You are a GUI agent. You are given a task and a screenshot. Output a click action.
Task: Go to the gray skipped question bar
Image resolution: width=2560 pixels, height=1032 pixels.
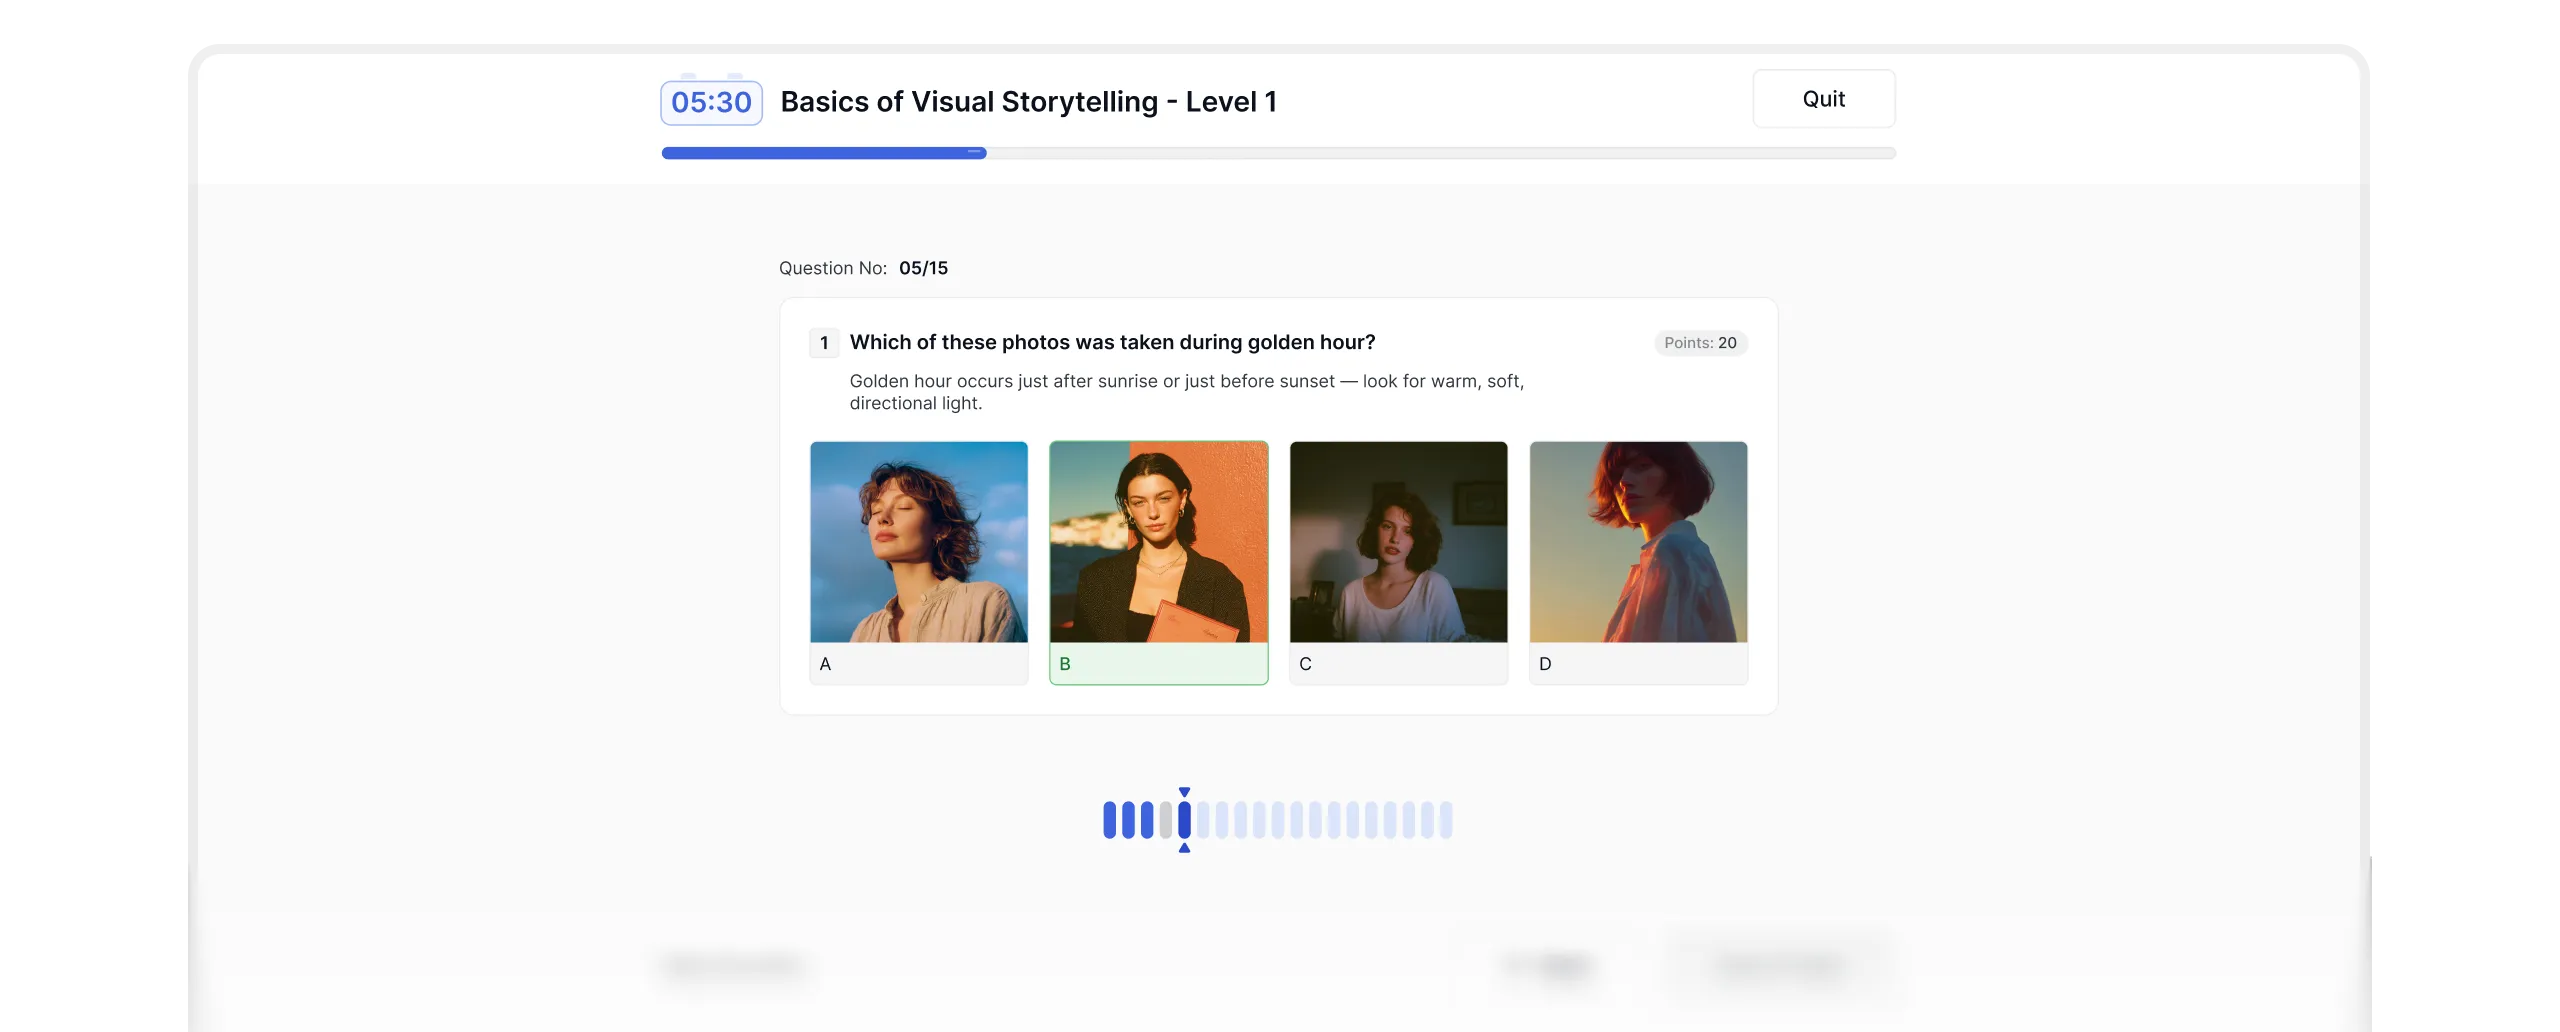[x=1165, y=820]
